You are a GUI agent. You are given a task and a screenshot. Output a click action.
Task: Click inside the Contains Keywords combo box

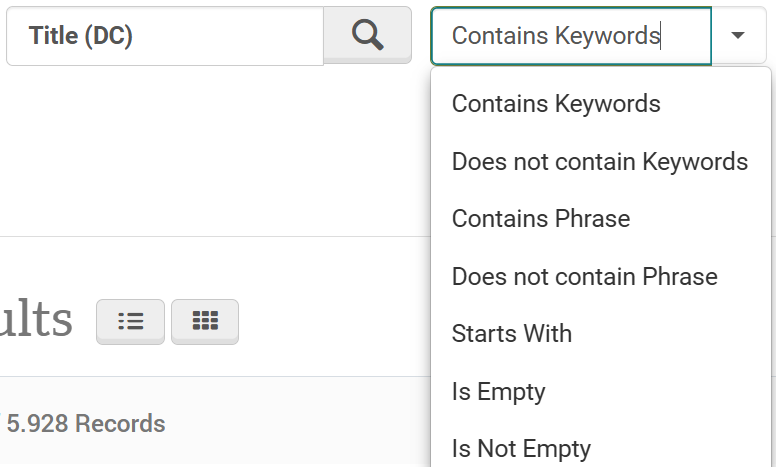[x=570, y=36]
